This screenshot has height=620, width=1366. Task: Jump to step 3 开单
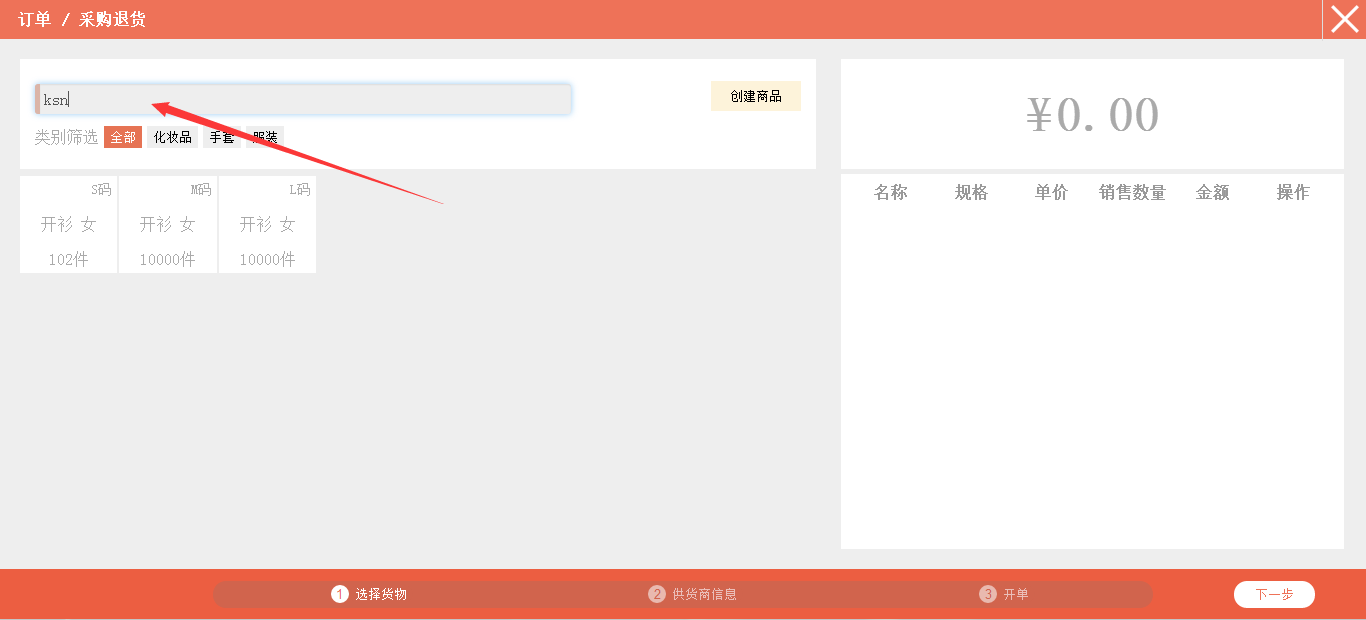point(1004,594)
